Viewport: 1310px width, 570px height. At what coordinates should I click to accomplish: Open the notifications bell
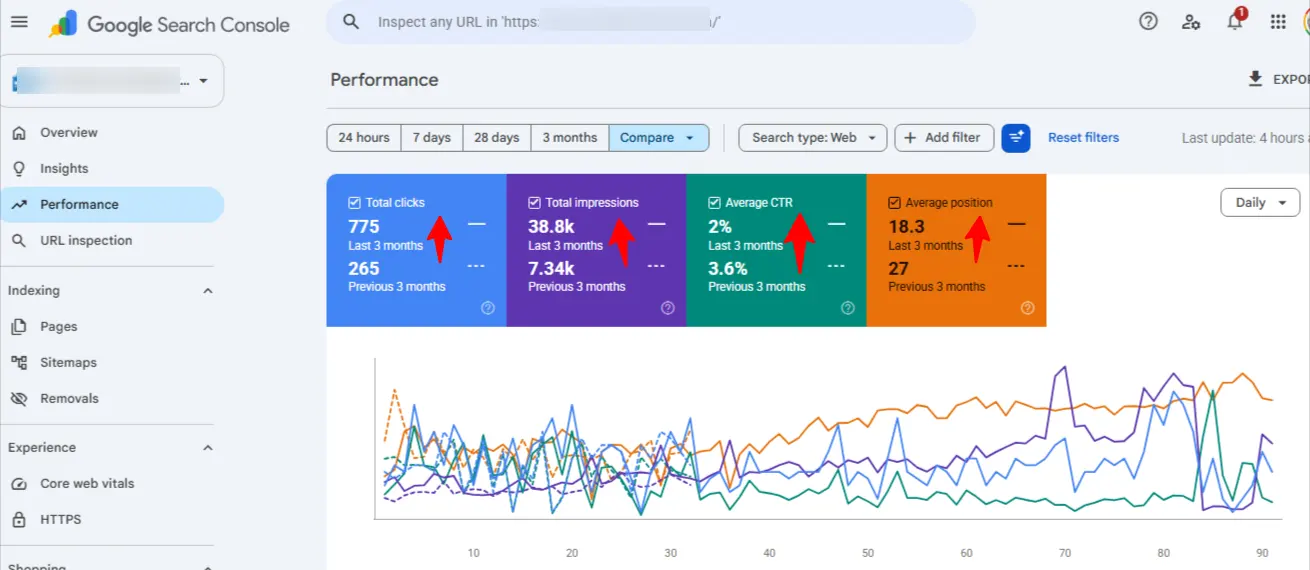click(x=1235, y=21)
